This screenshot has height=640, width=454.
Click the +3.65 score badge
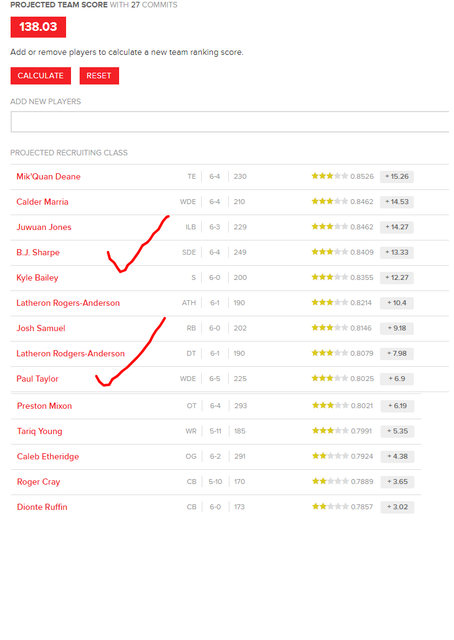tap(397, 482)
